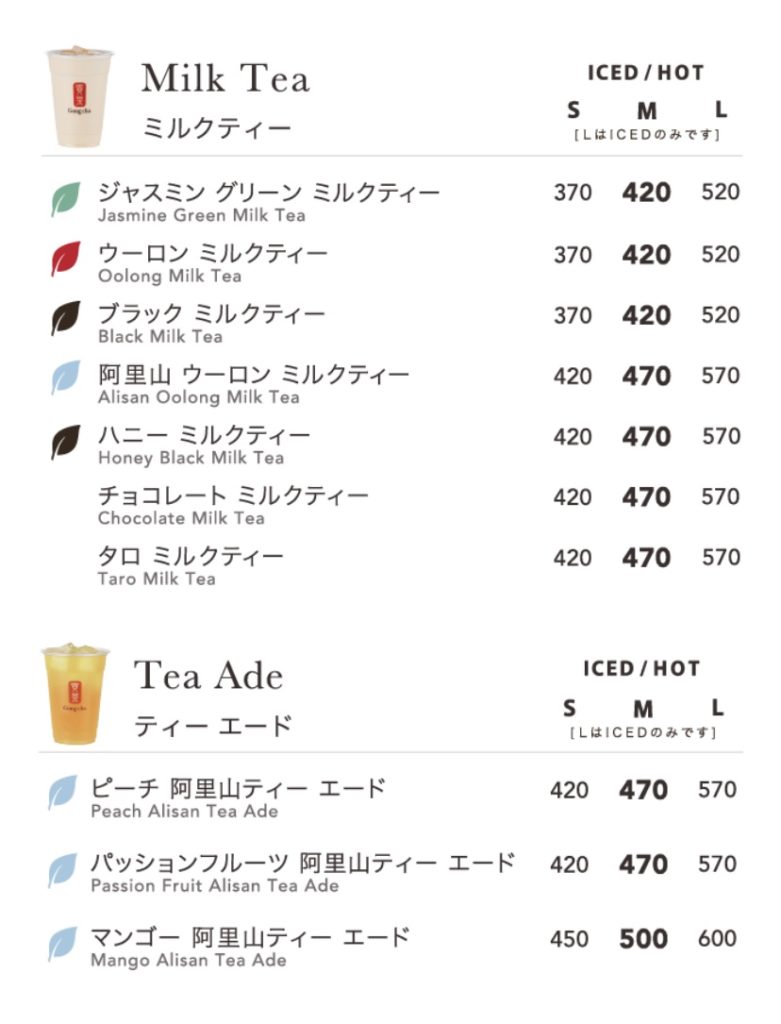Click the blue leaf icon beside Peach Alisan Tea Ade
Viewport: 781px width, 1024px height.
click(62, 793)
